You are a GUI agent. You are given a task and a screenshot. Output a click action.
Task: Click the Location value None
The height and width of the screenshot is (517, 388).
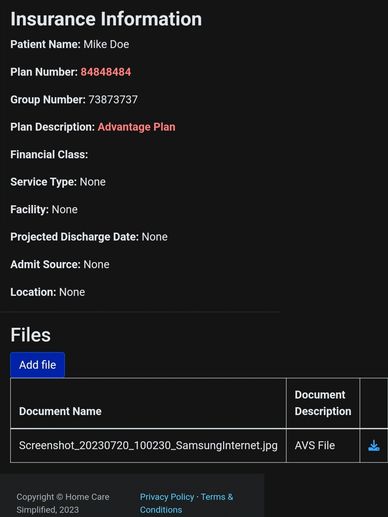tap(72, 292)
